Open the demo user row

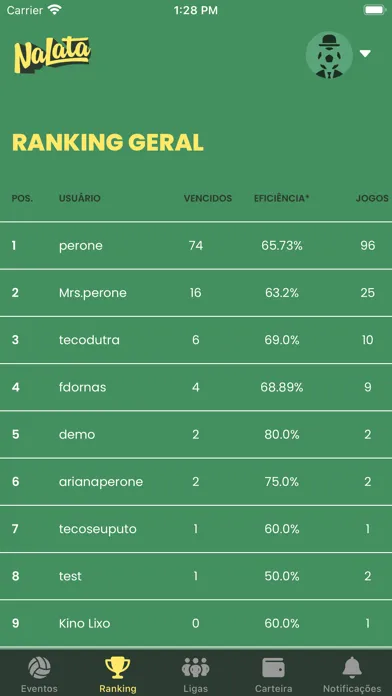[196, 435]
